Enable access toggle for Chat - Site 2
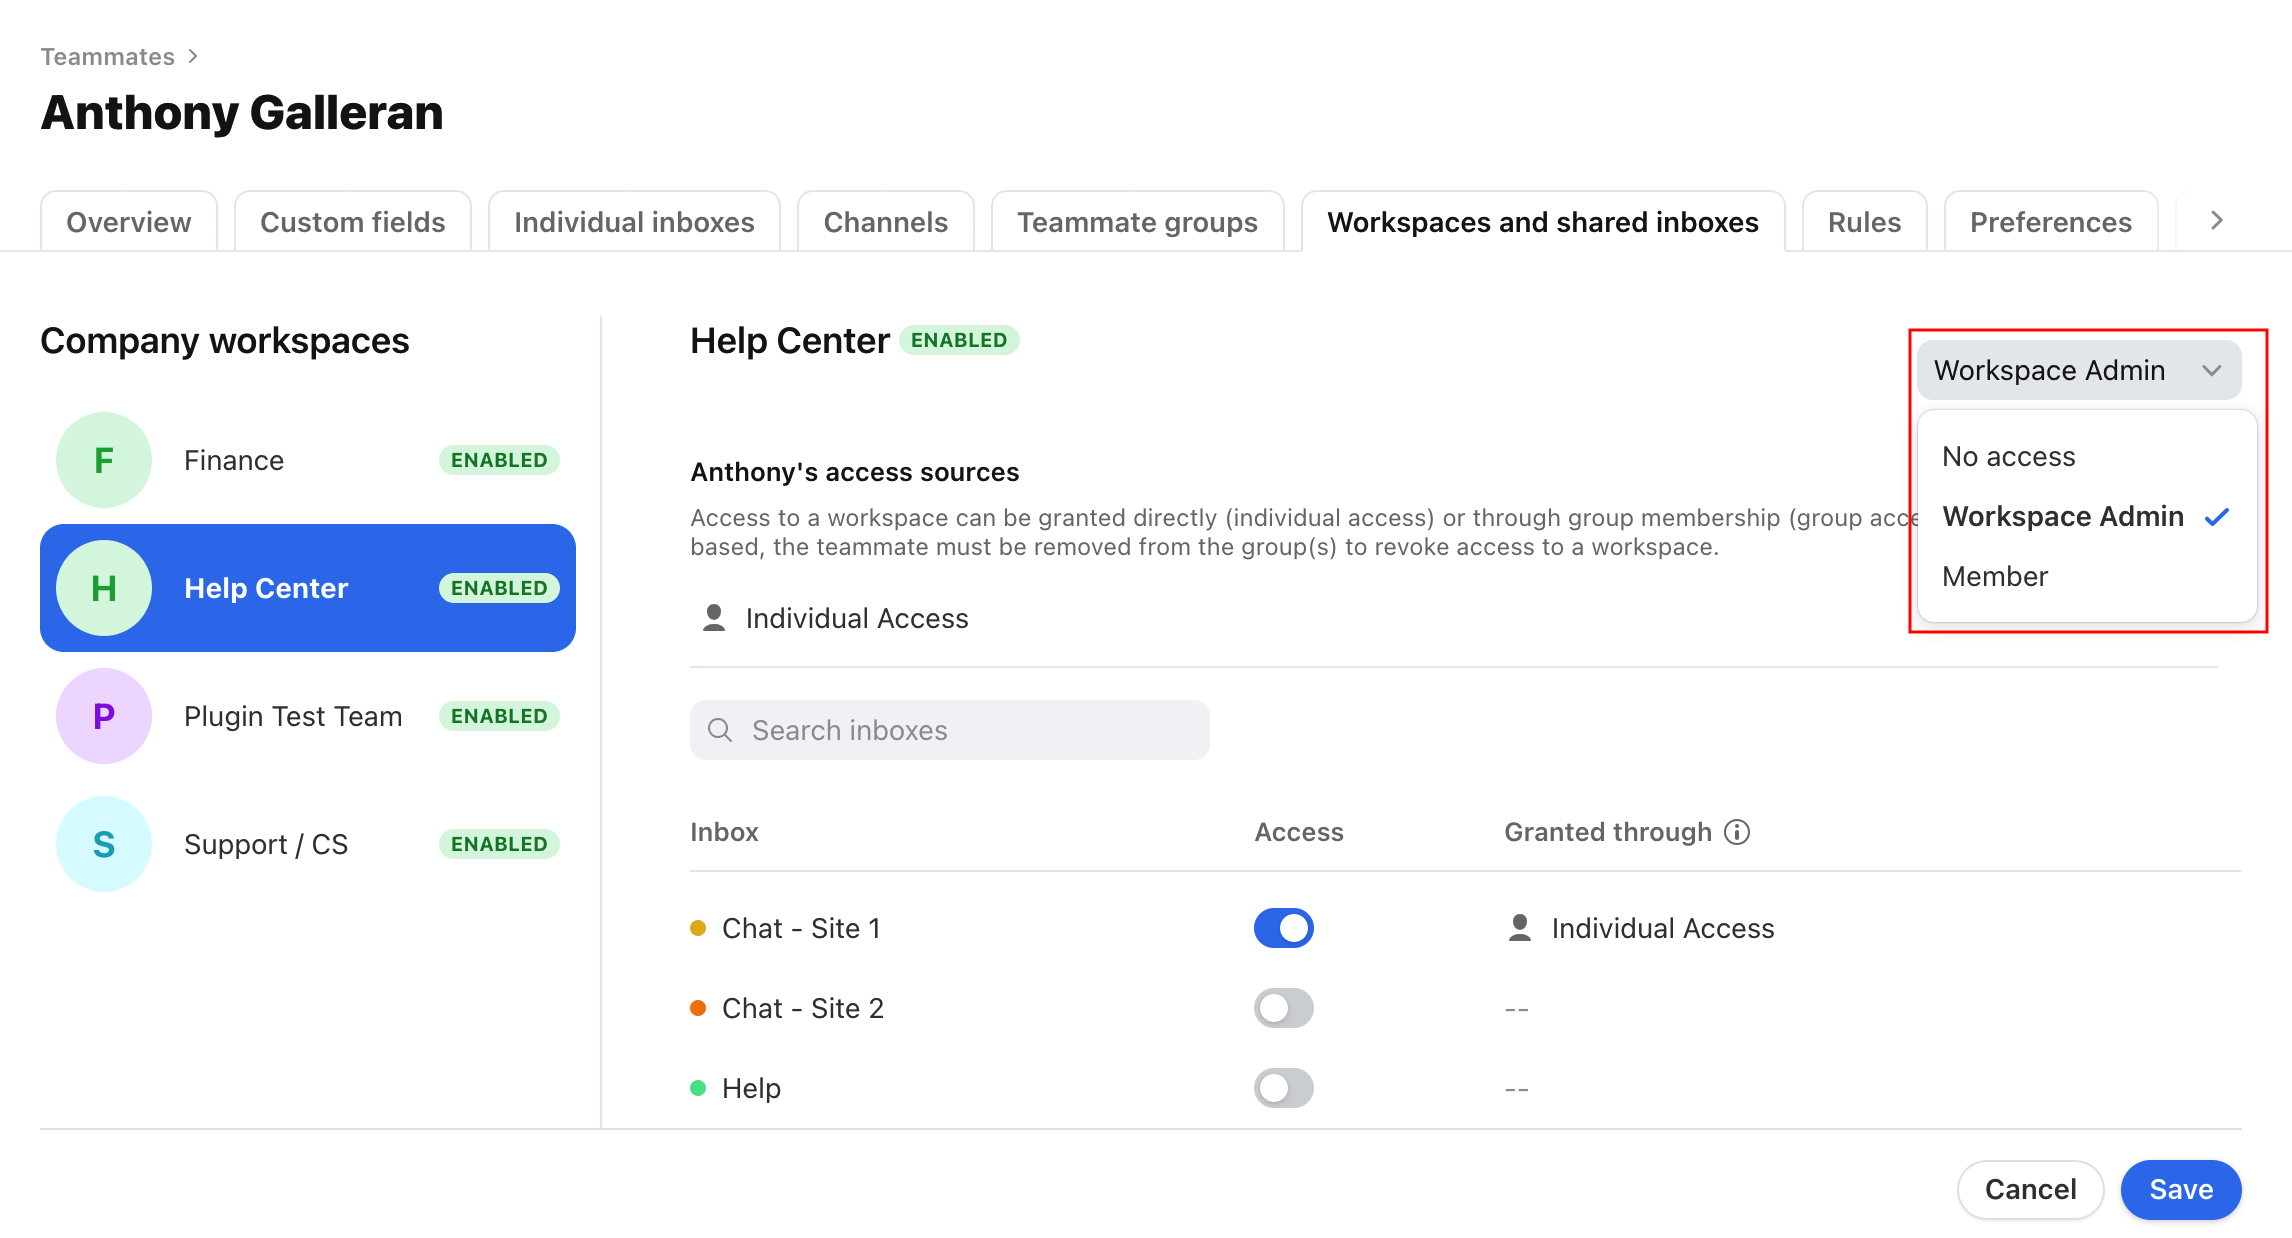This screenshot has height=1238, width=2292. [1284, 1008]
